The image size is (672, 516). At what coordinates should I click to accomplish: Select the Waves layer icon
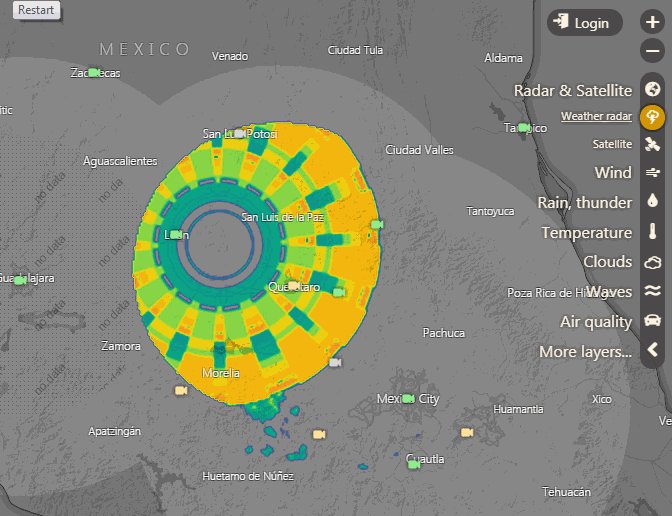tap(652, 291)
